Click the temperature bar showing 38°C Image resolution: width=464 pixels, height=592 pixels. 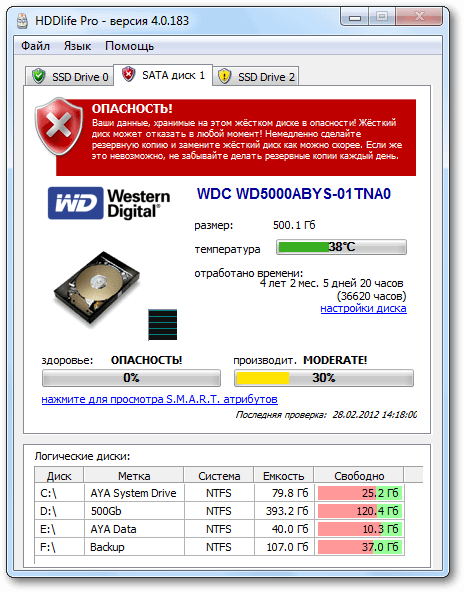click(341, 247)
